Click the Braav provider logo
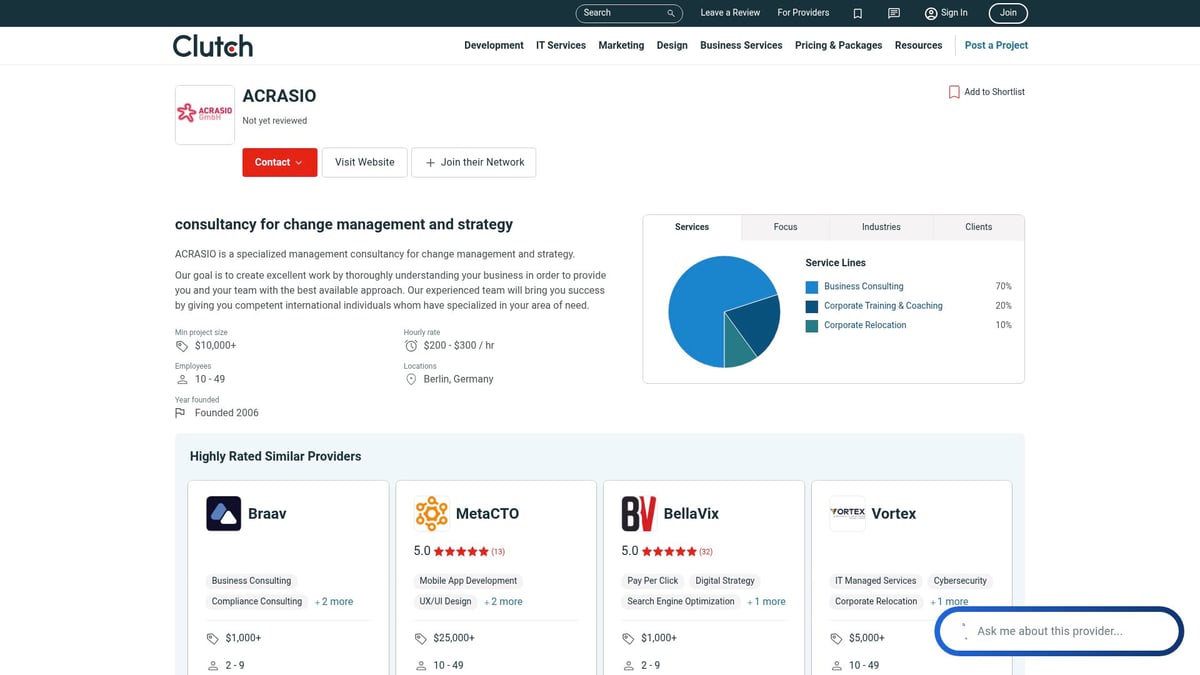Image resolution: width=1200 pixels, height=675 pixels. coord(224,513)
